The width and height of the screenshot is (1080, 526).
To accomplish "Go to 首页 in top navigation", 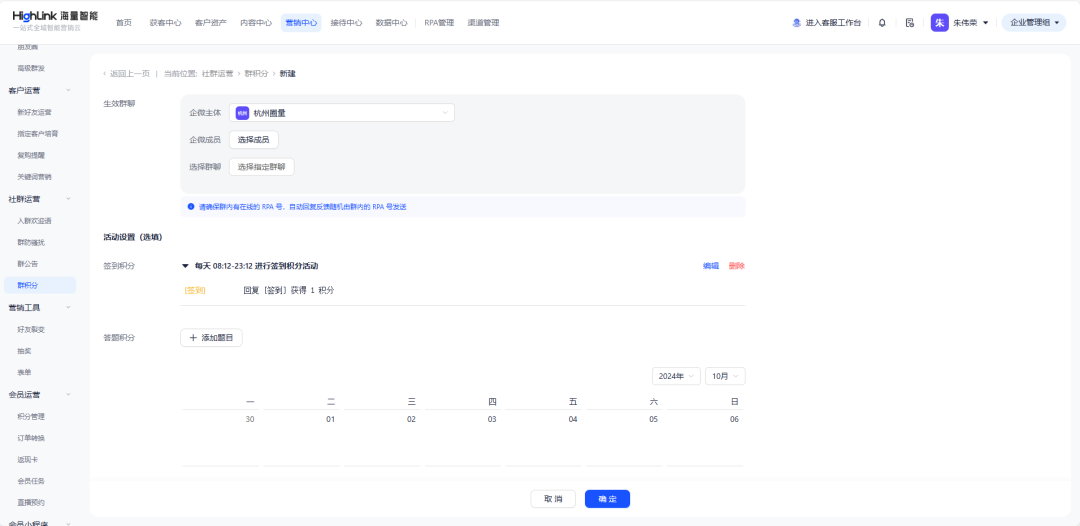I will click(x=123, y=23).
